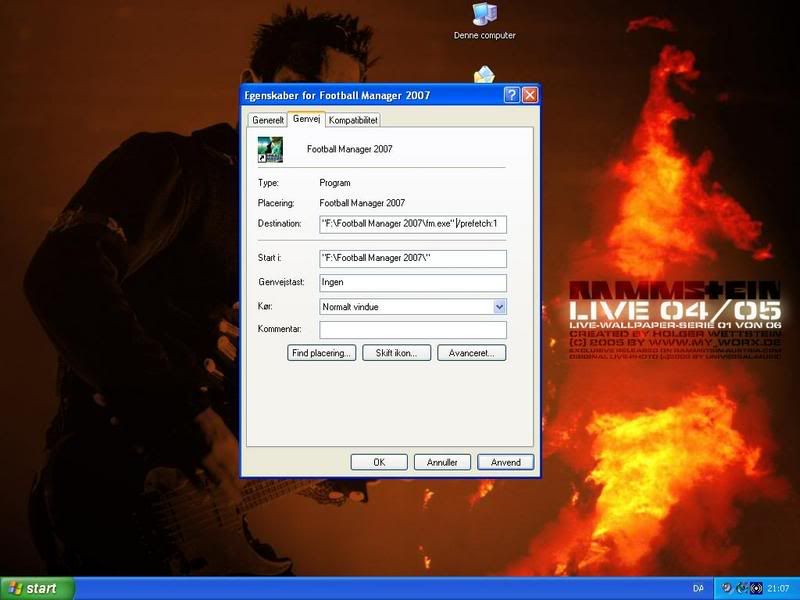
Task: Click the 'Football Manager 2007' name beside shortcut icon
Action: pos(349,149)
